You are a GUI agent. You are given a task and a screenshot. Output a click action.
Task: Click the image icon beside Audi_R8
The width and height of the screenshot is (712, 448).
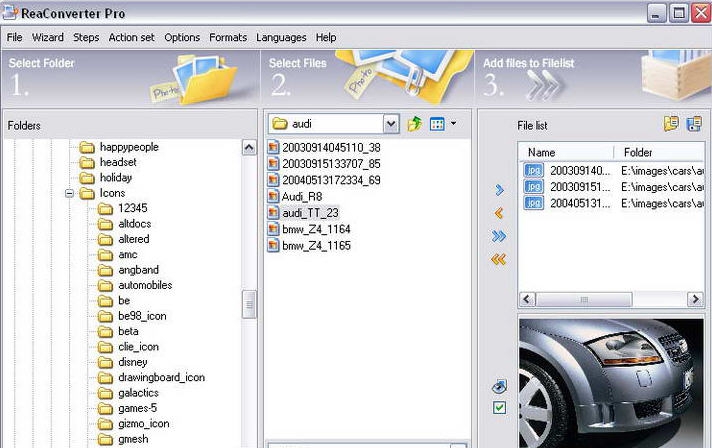click(x=273, y=197)
